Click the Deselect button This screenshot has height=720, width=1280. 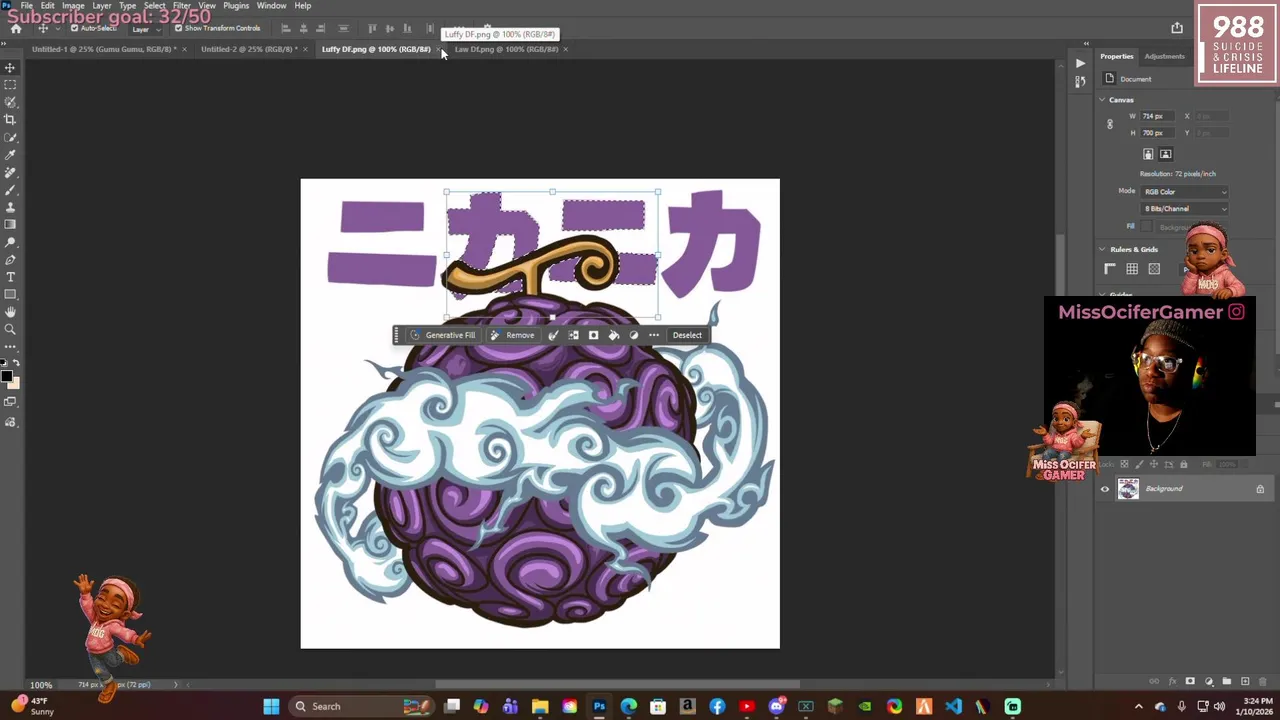[687, 335]
